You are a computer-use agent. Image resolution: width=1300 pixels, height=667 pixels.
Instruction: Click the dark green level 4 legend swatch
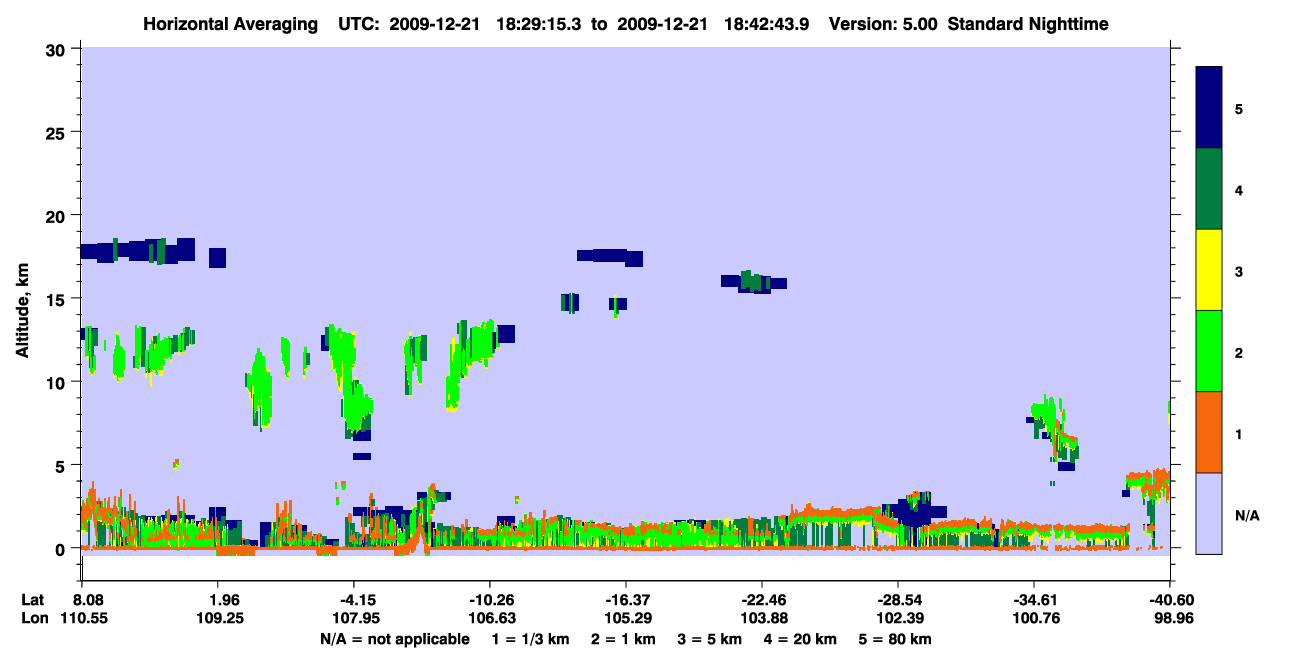1209,189
